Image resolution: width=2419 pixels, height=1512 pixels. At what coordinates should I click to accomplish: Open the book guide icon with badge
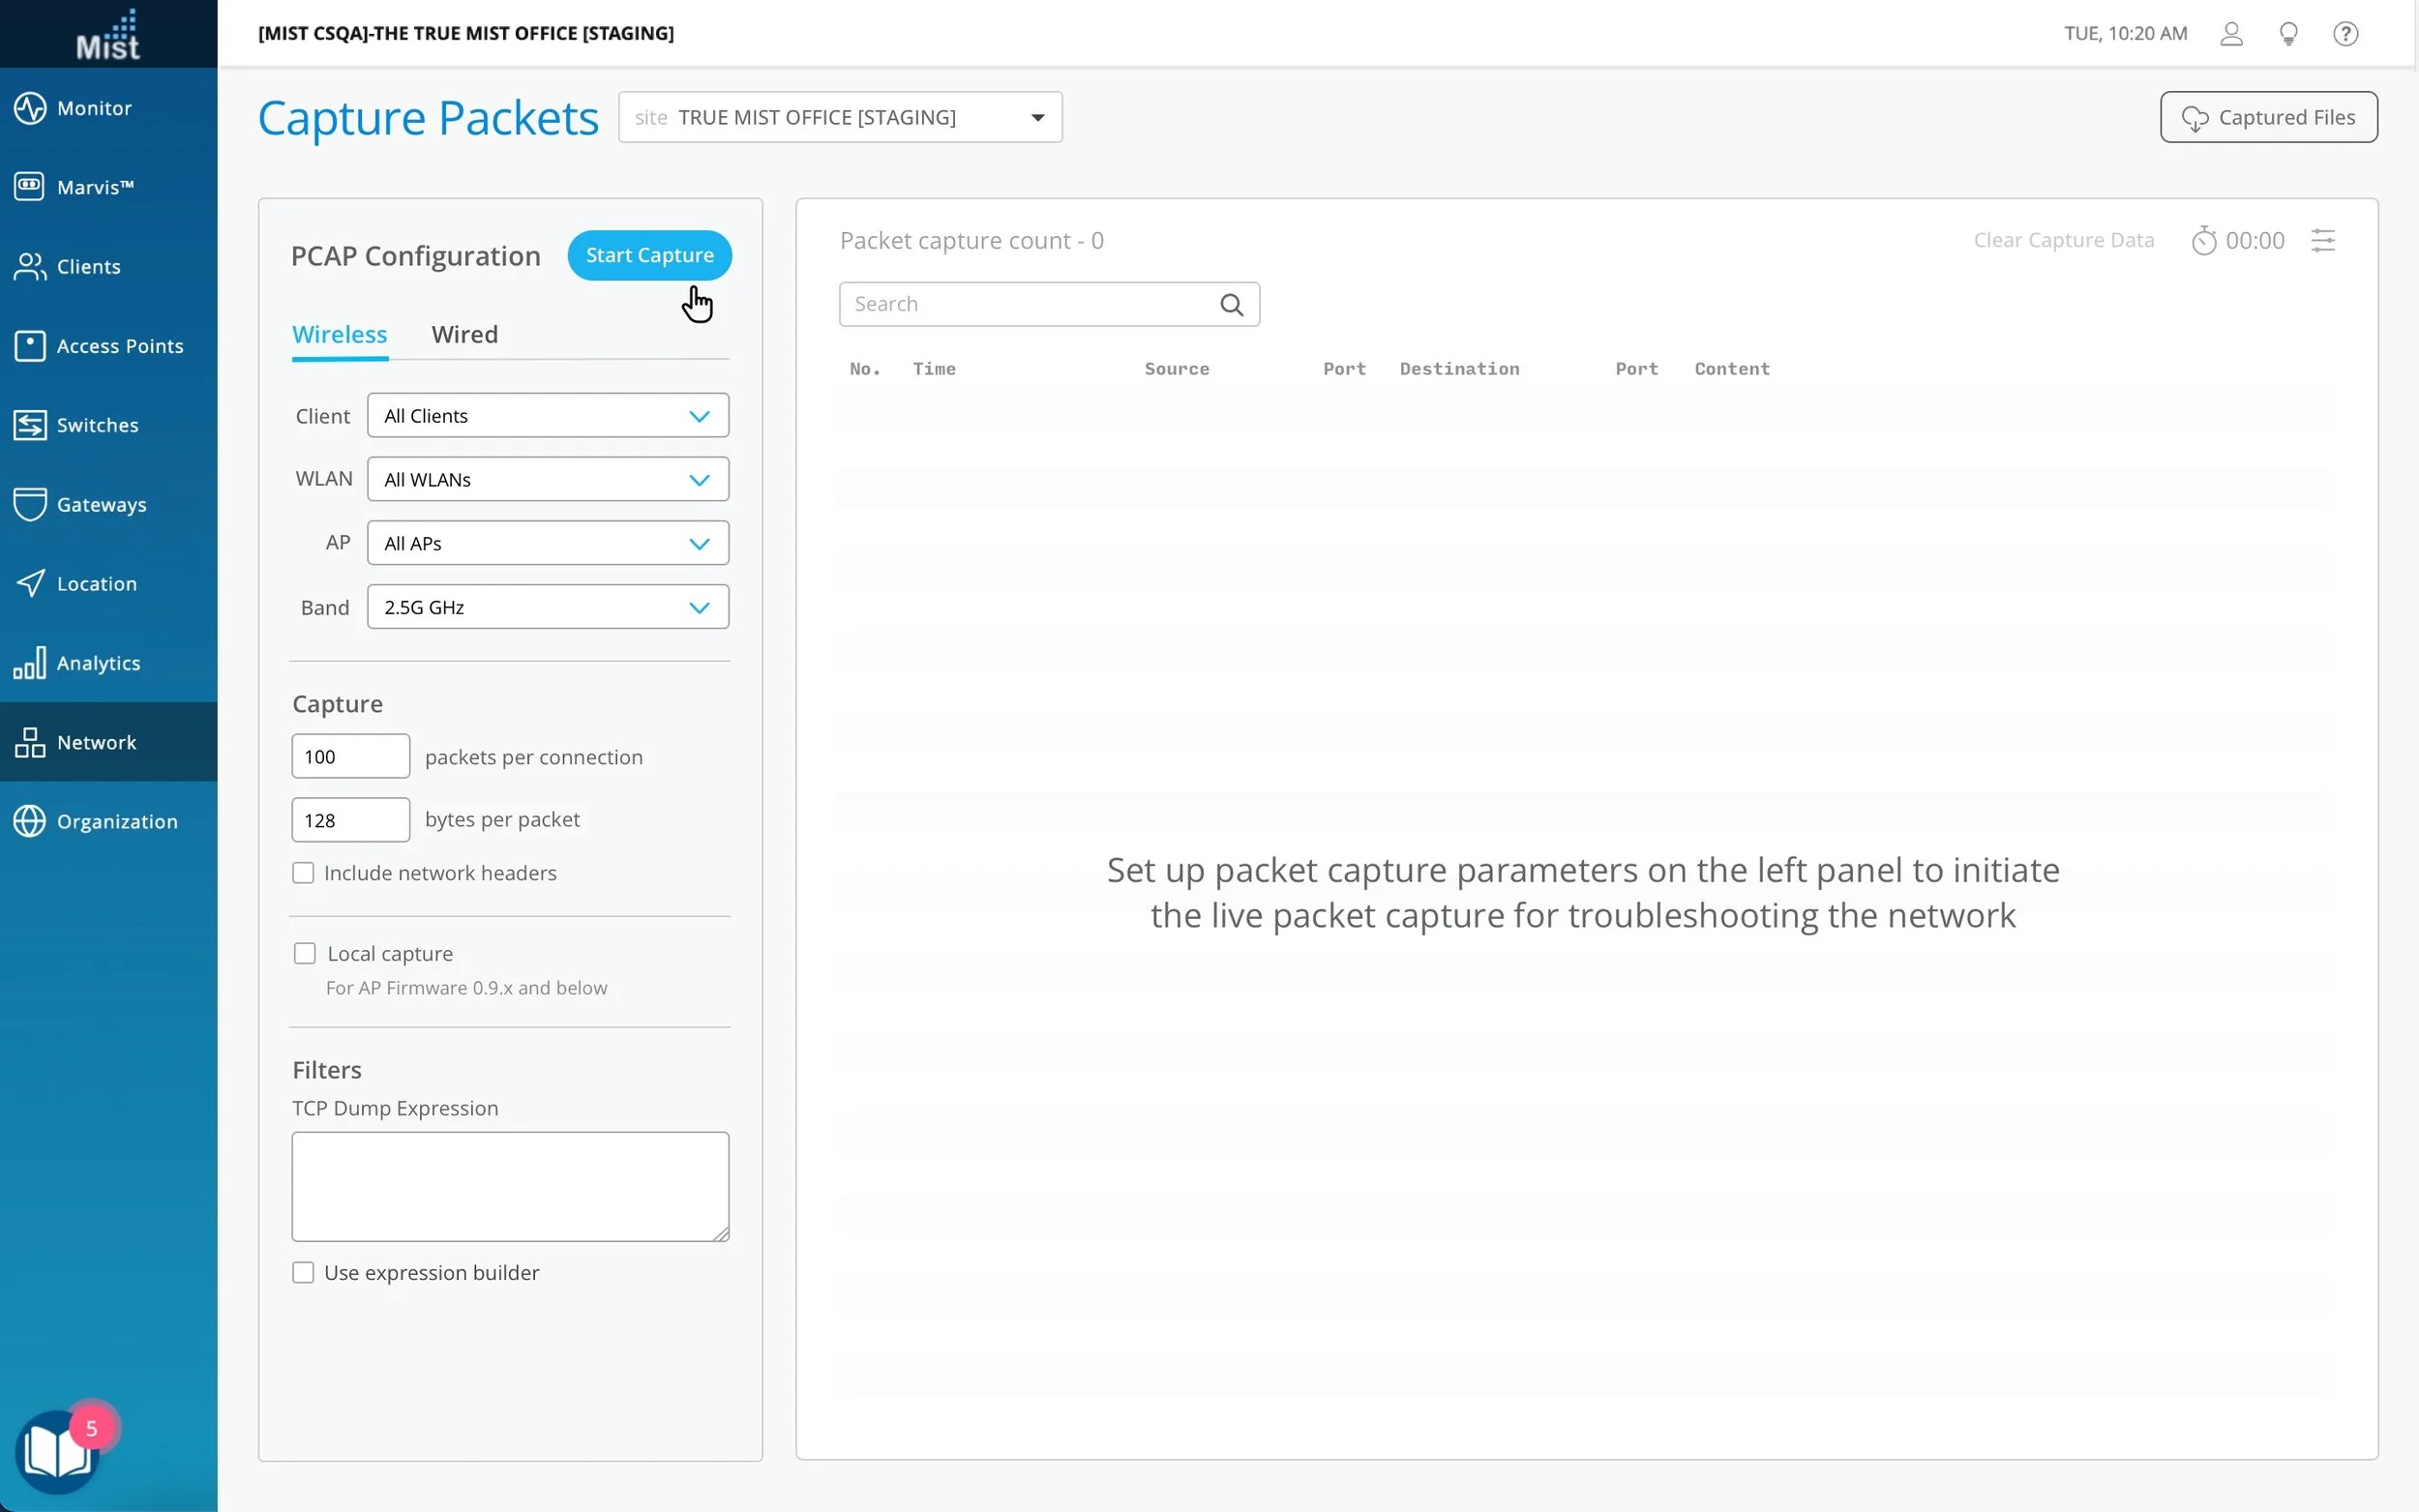coord(57,1451)
